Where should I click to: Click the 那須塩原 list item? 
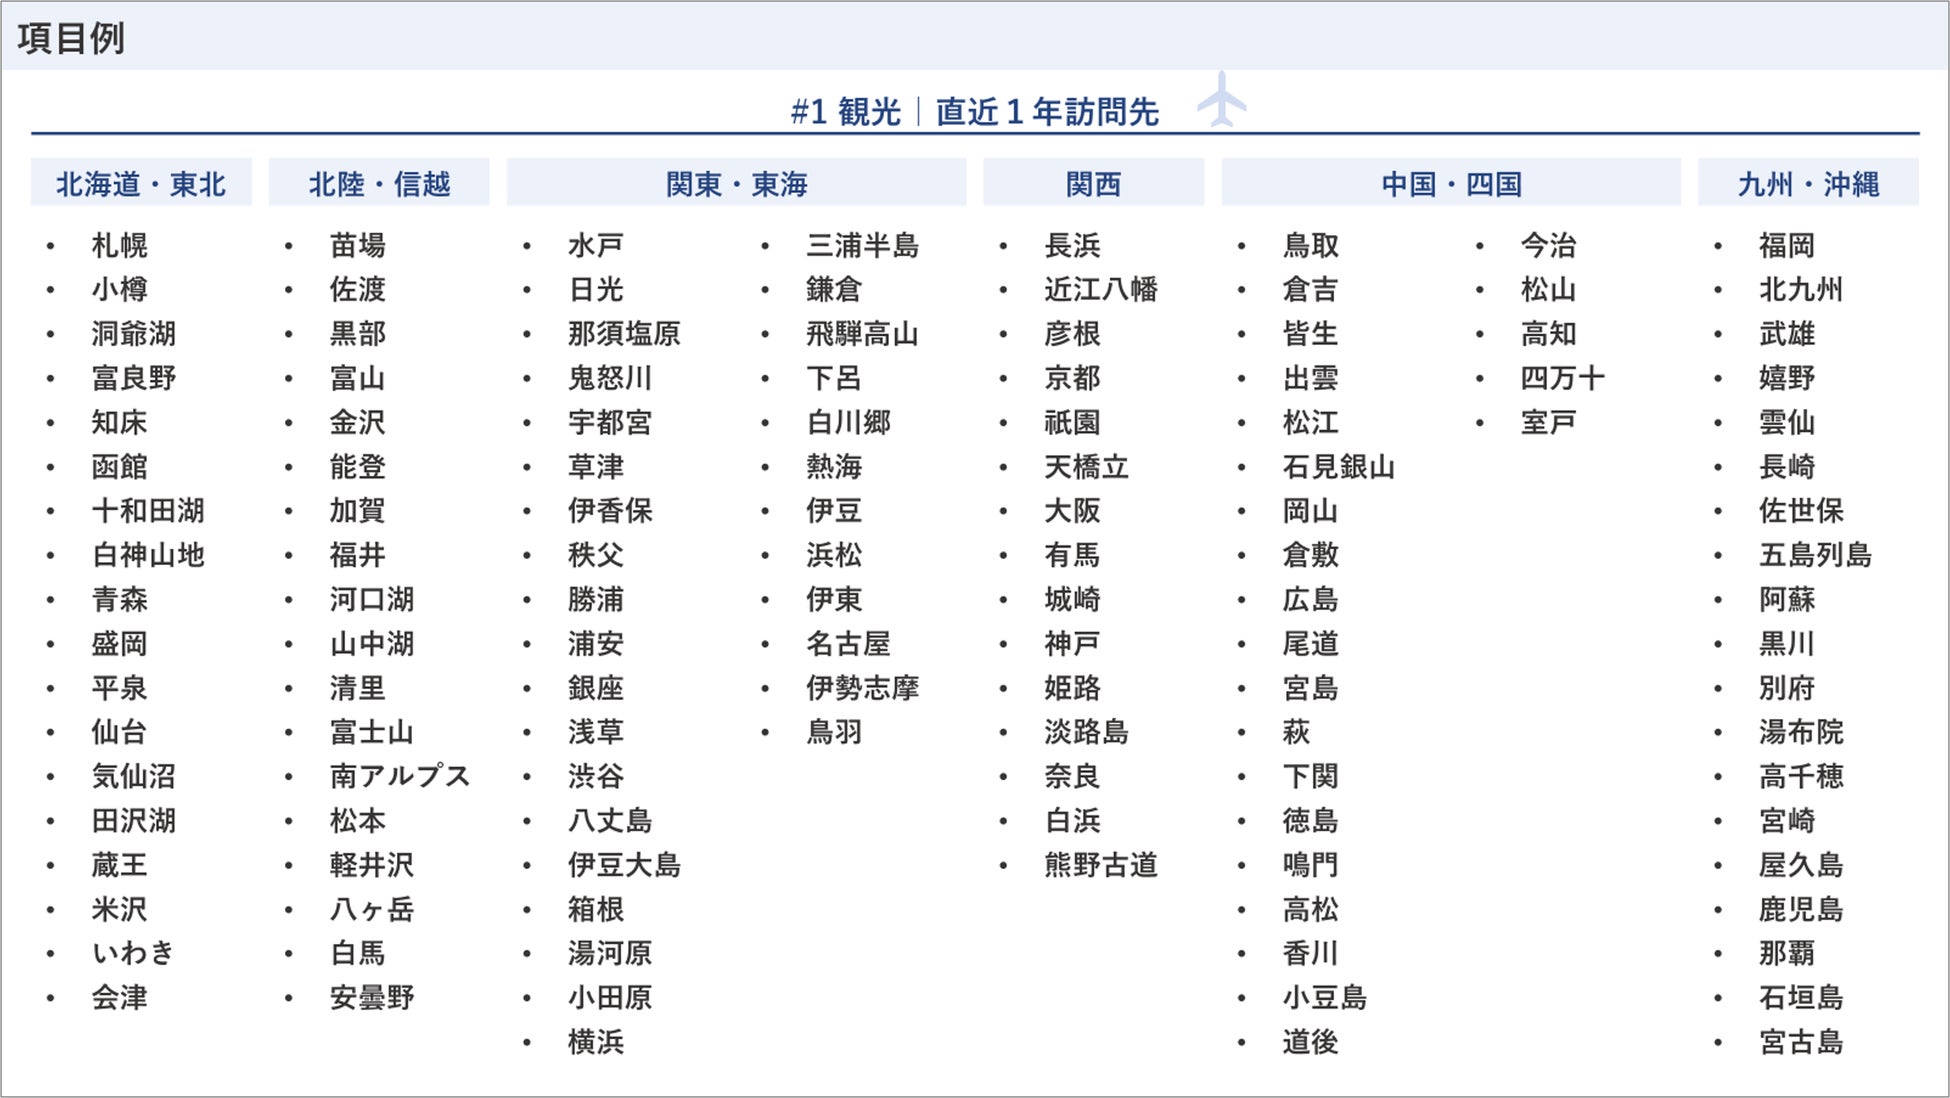[x=624, y=334]
